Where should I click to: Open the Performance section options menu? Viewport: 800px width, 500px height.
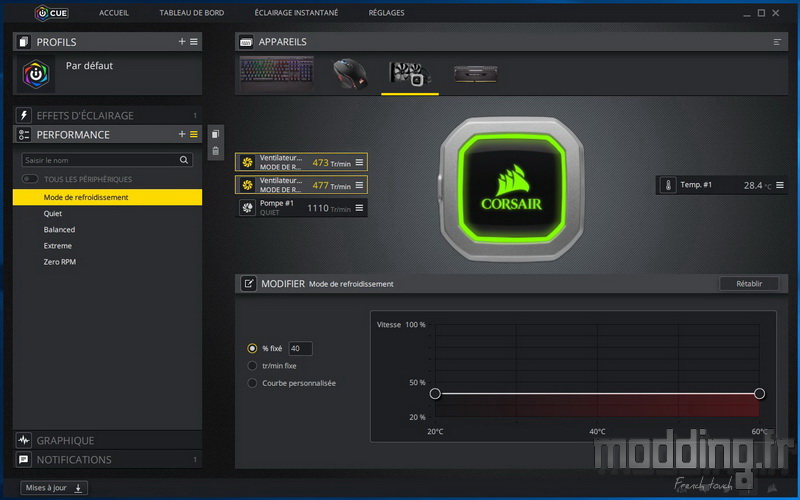[194, 134]
